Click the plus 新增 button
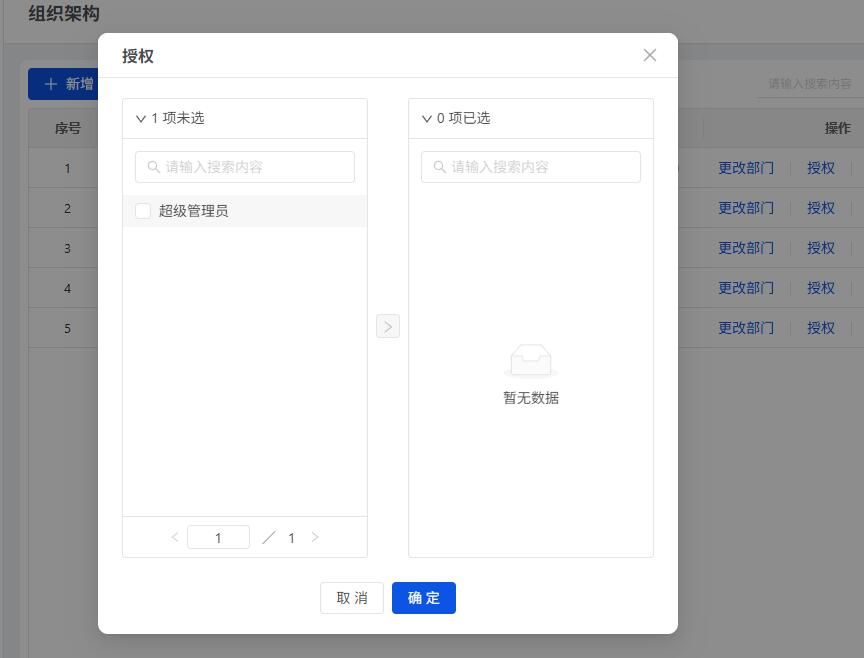This screenshot has width=864, height=658. [63, 84]
